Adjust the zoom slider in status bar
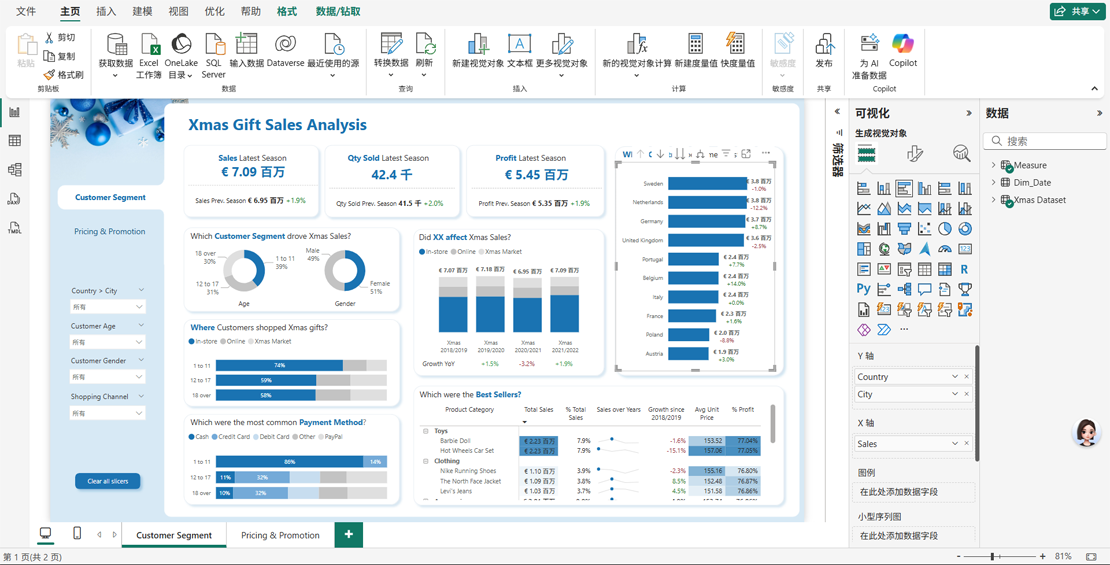This screenshot has height=565, width=1110. pyautogui.click(x=992, y=556)
